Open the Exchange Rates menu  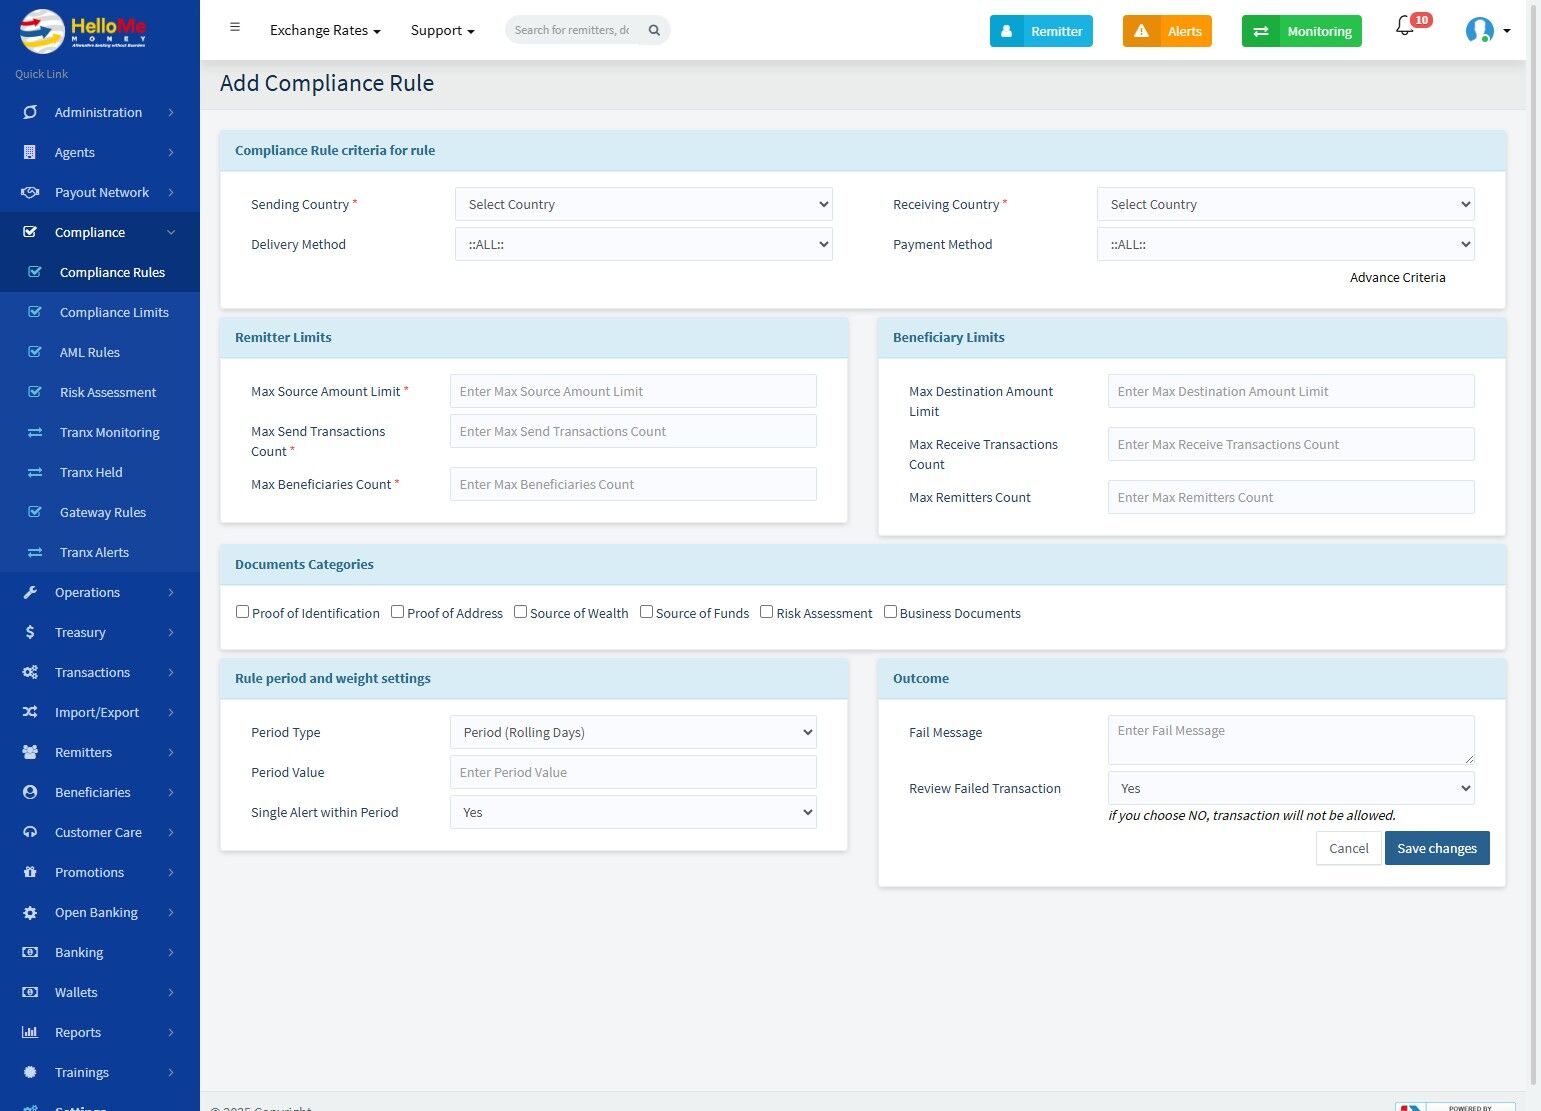325,30
